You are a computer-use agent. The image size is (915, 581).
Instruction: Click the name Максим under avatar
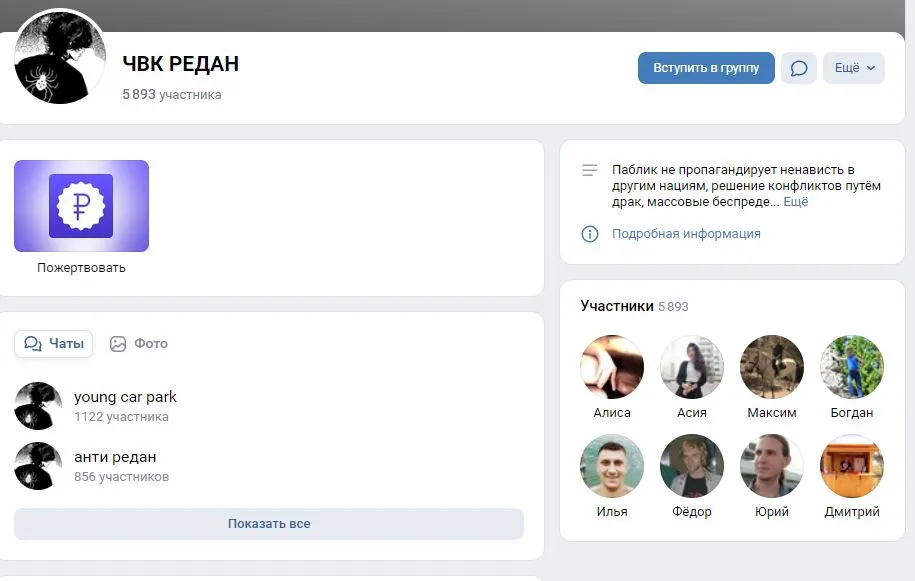pos(772,413)
